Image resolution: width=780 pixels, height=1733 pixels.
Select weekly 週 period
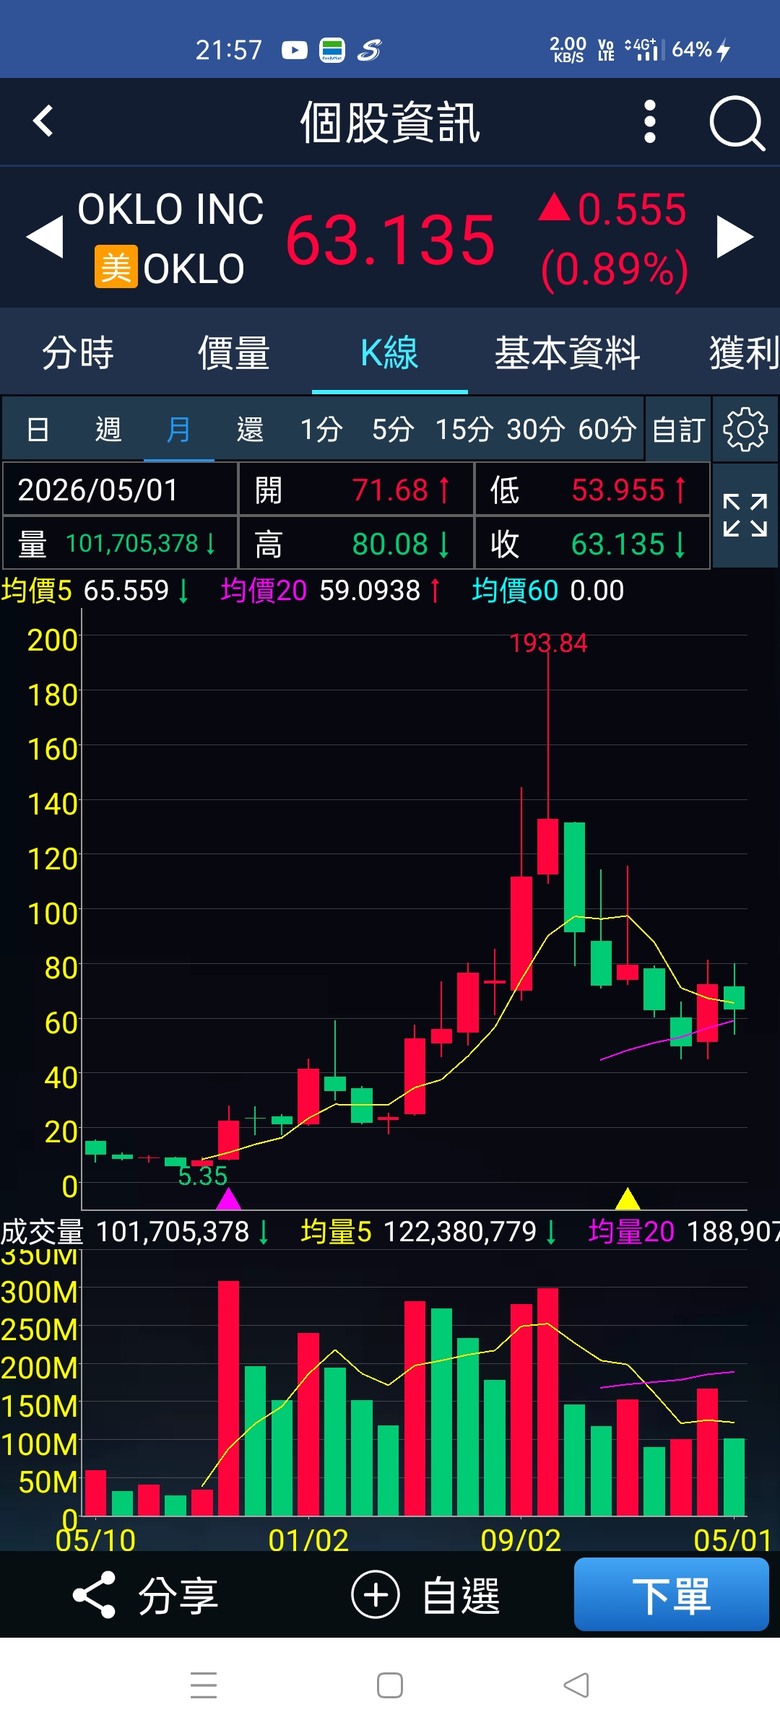pyautogui.click(x=108, y=430)
